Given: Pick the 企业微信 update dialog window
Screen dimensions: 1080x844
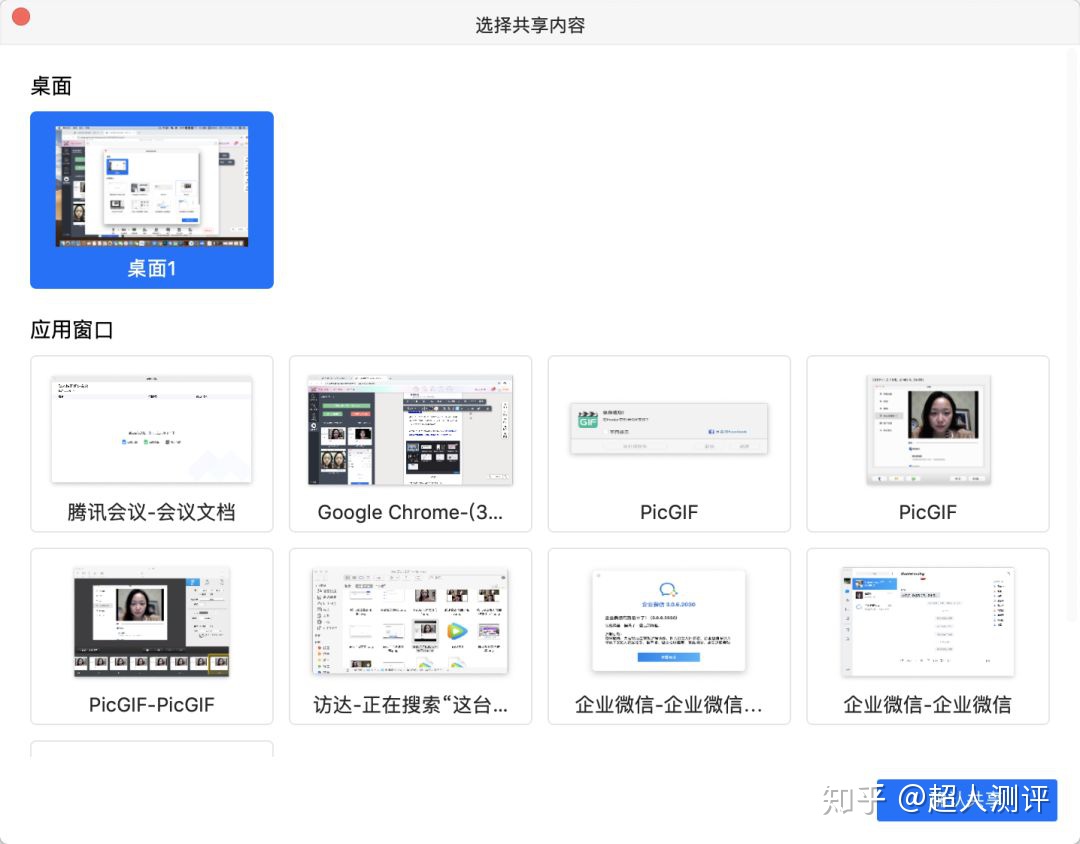Looking at the screenshot, I should pyautogui.click(x=669, y=636).
